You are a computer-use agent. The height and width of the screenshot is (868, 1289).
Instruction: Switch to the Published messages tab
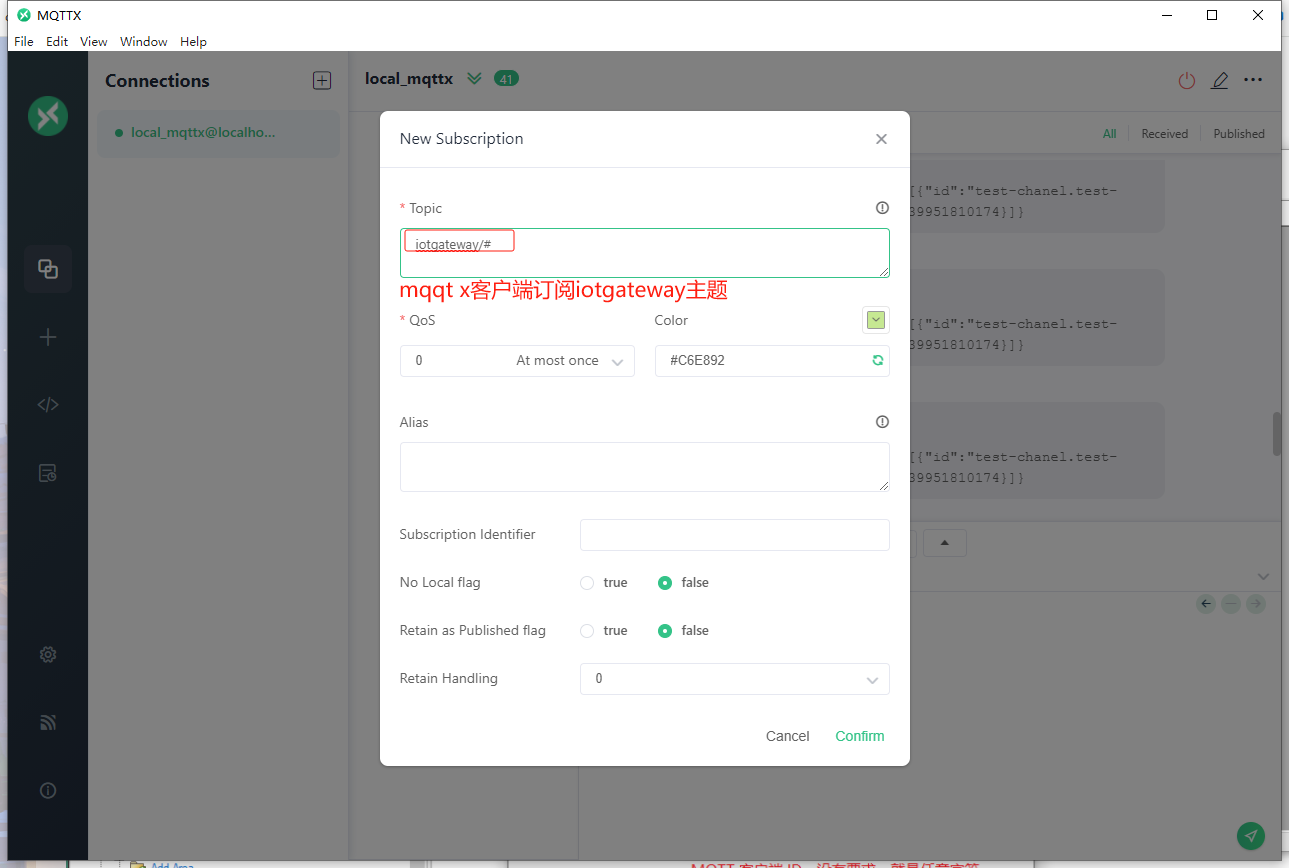[x=1239, y=134]
